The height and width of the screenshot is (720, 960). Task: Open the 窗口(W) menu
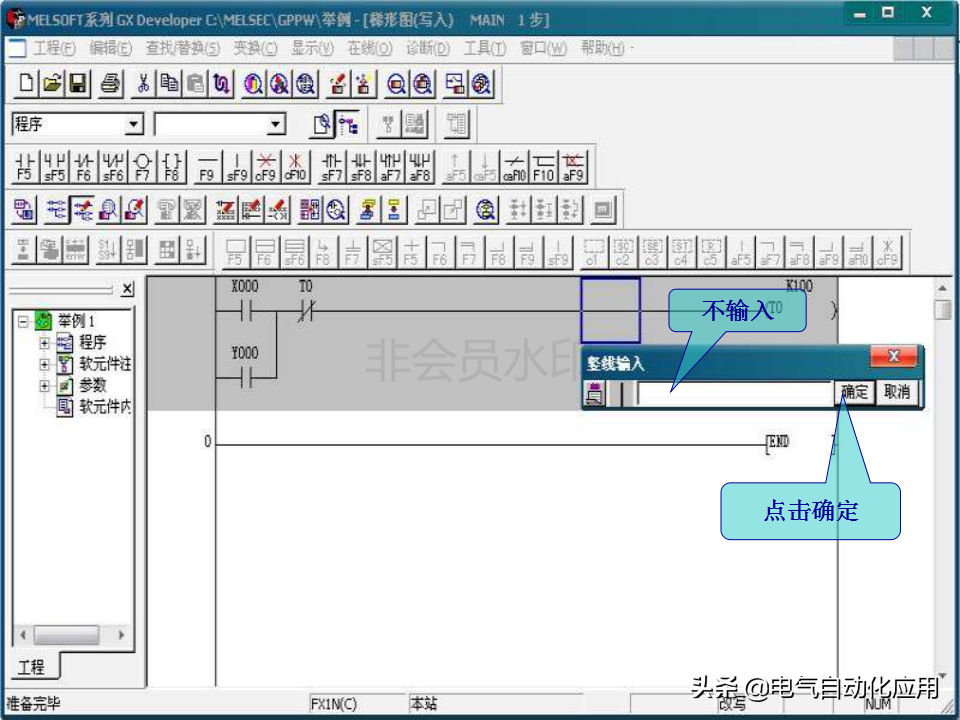543,48
